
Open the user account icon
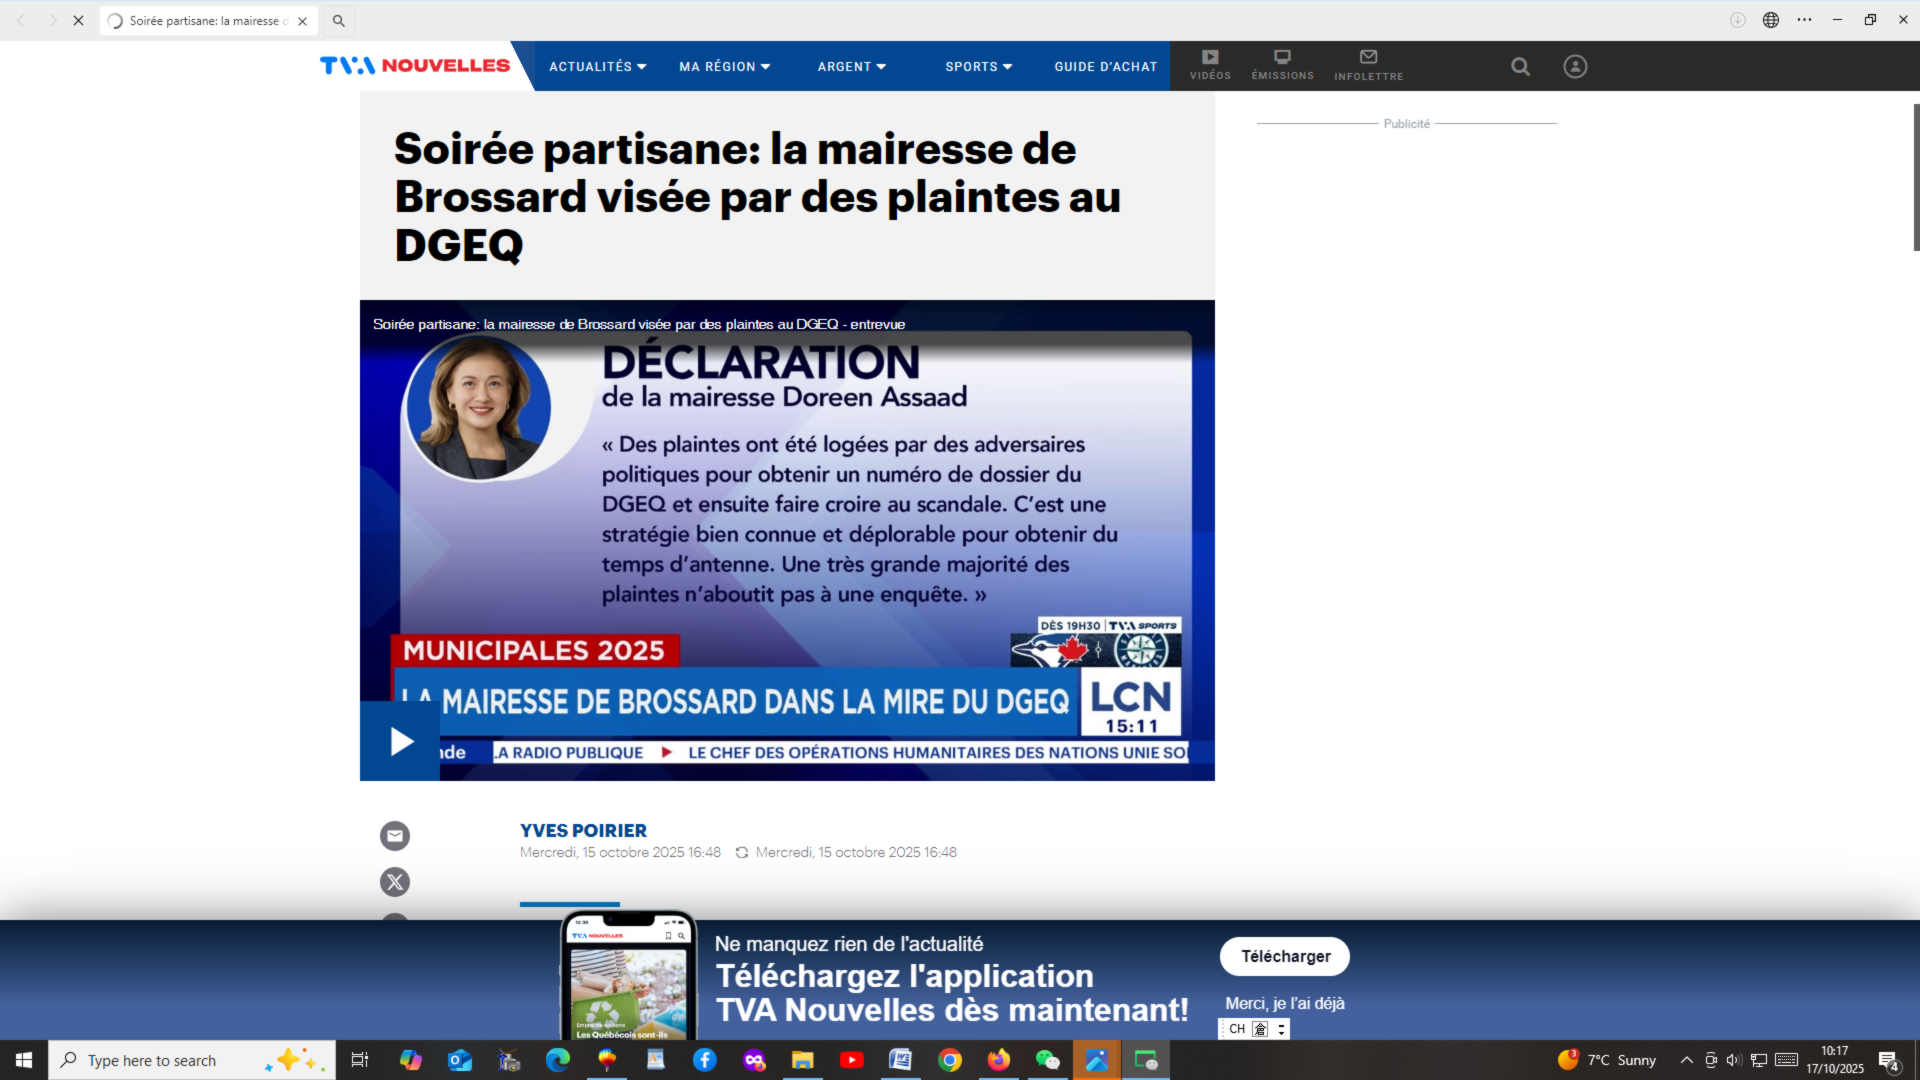1575,67
